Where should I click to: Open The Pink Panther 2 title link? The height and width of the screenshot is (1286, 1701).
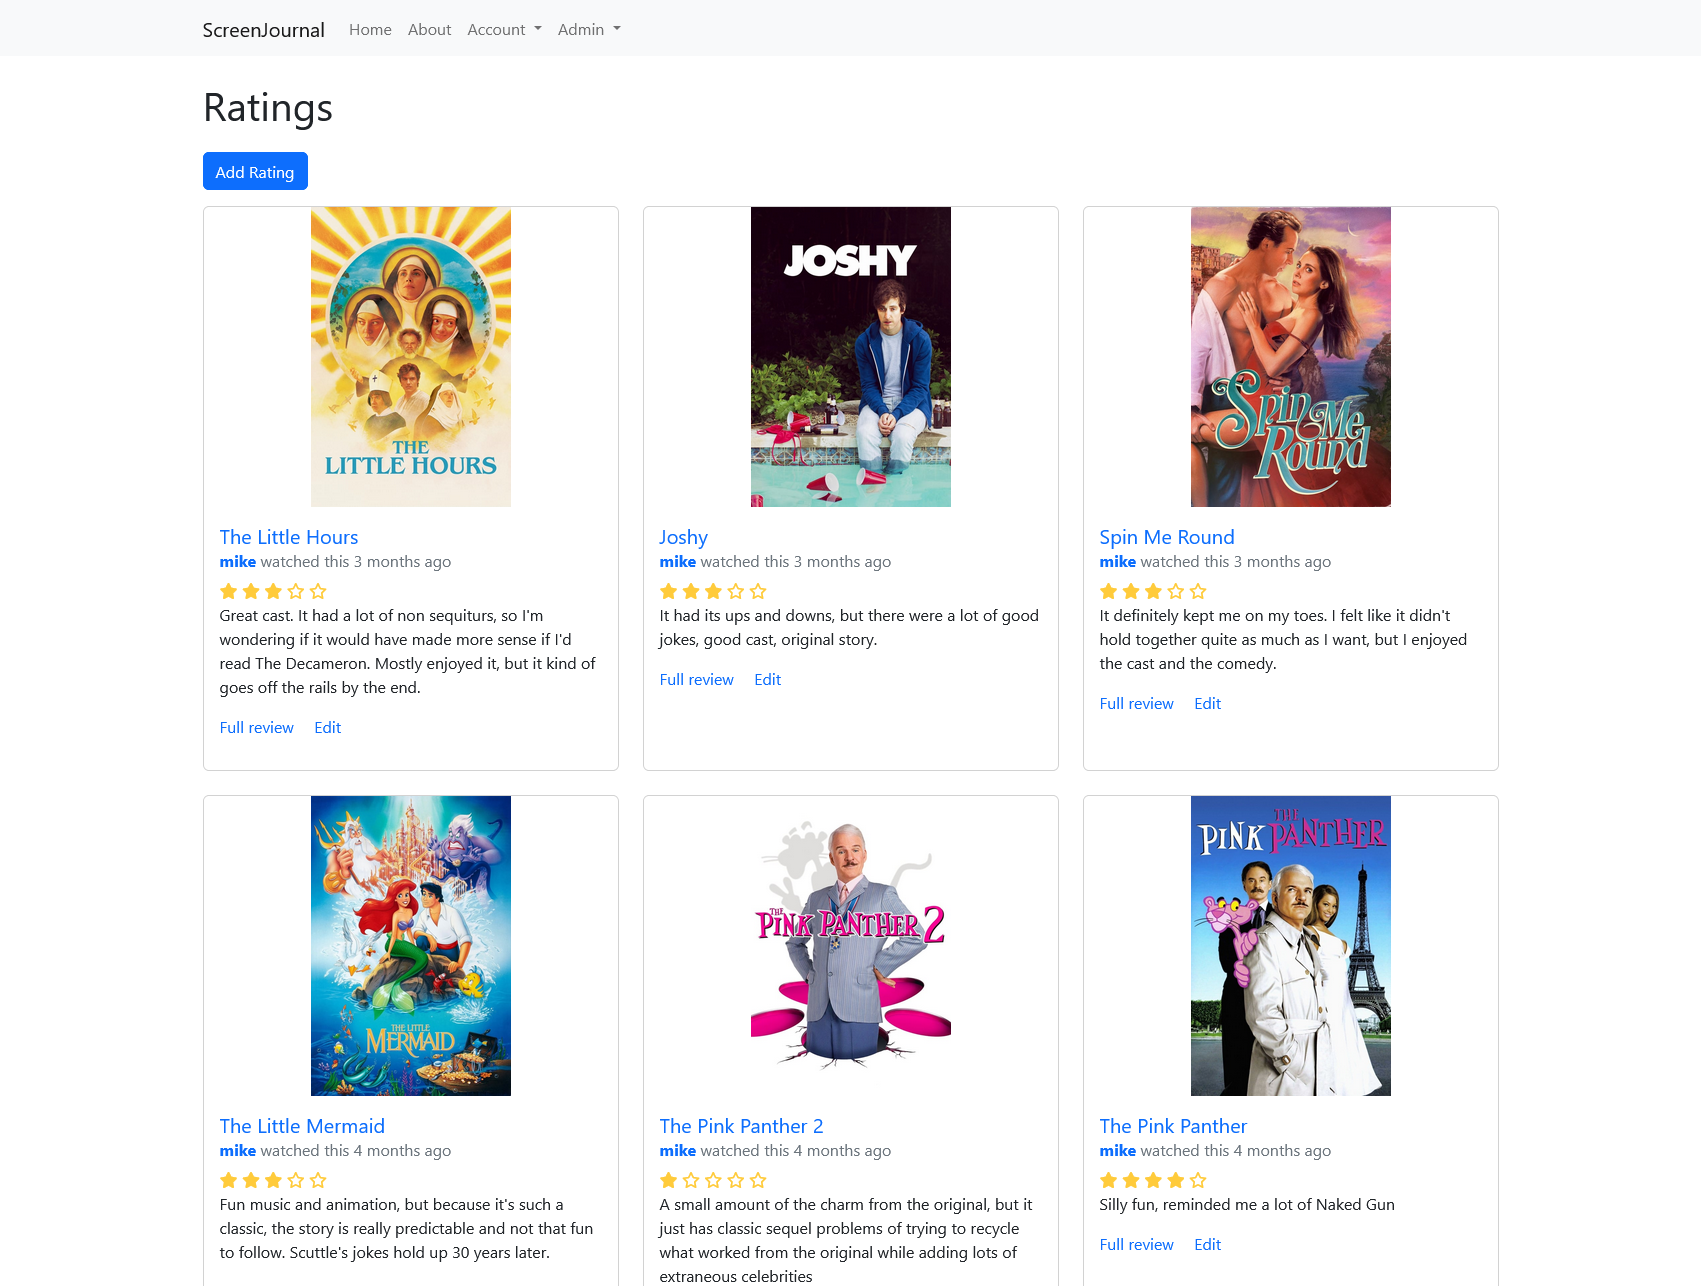(x=741, y=1126)
